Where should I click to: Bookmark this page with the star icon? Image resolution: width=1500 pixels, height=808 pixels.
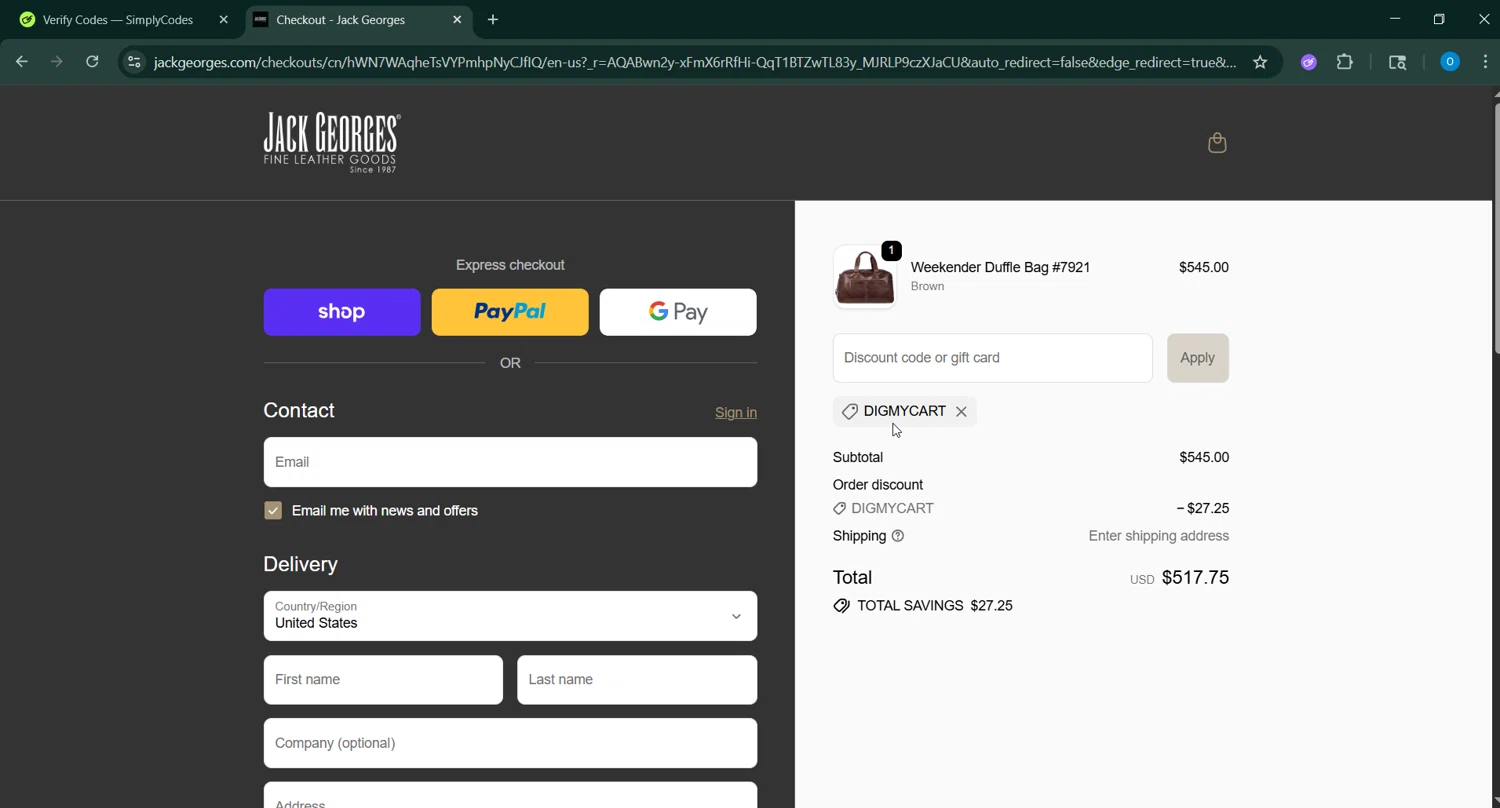pyautogui.click(x=1260, y=62)
